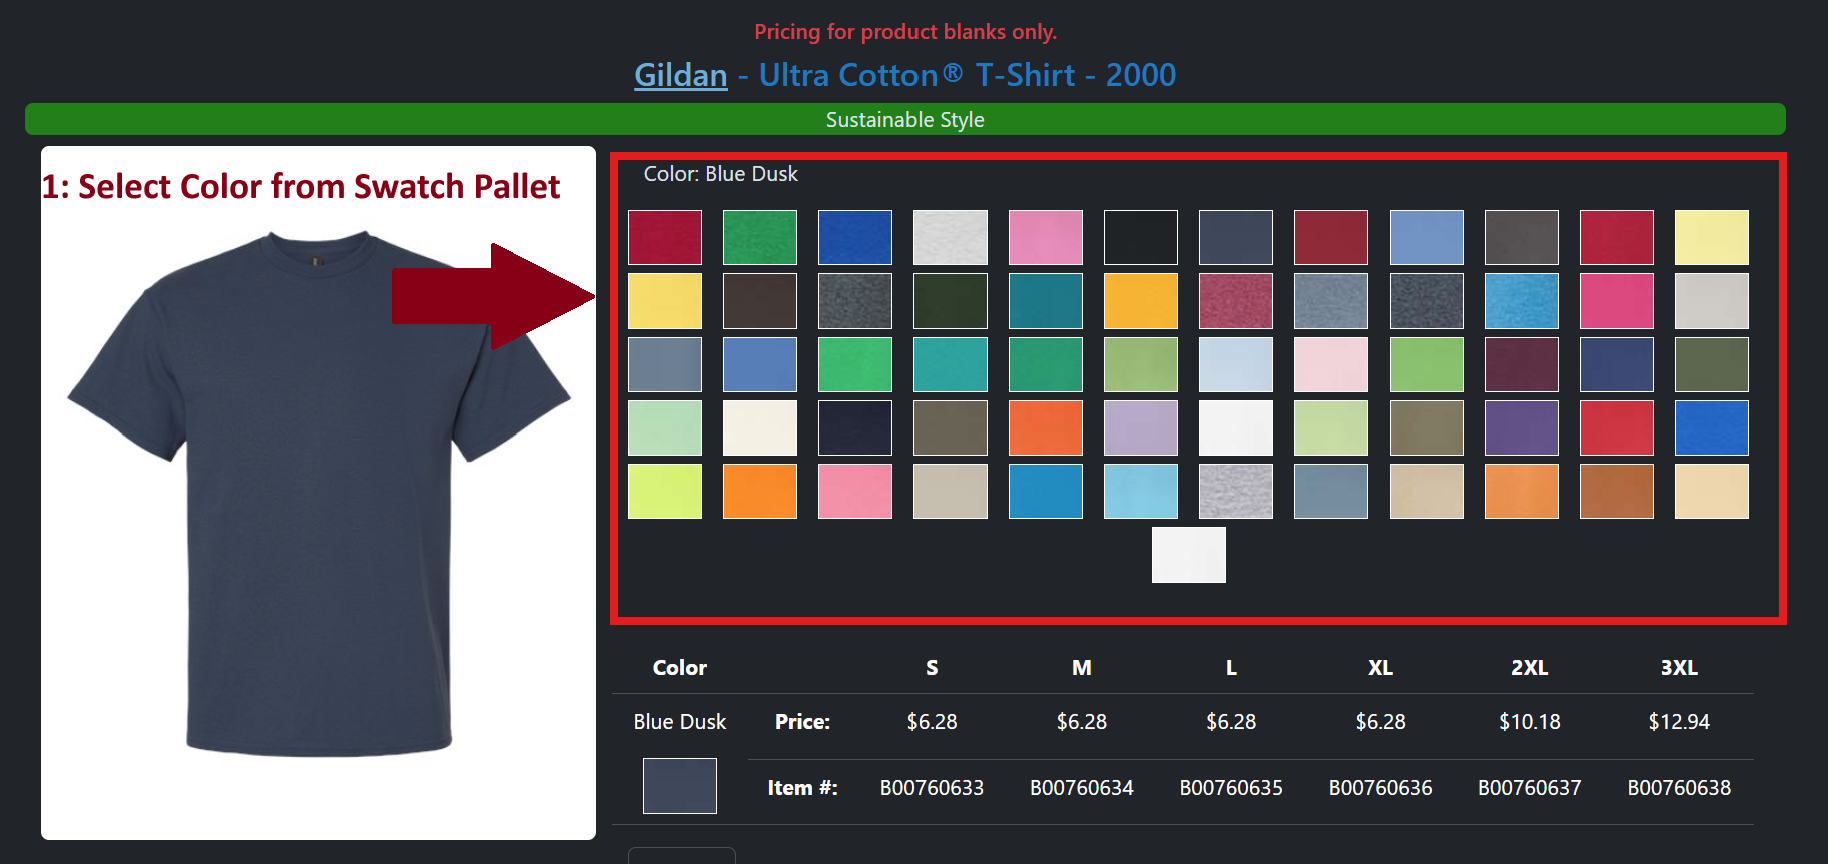Open the Gildan brand link
1828x864 pixels.
click(681, 75)
